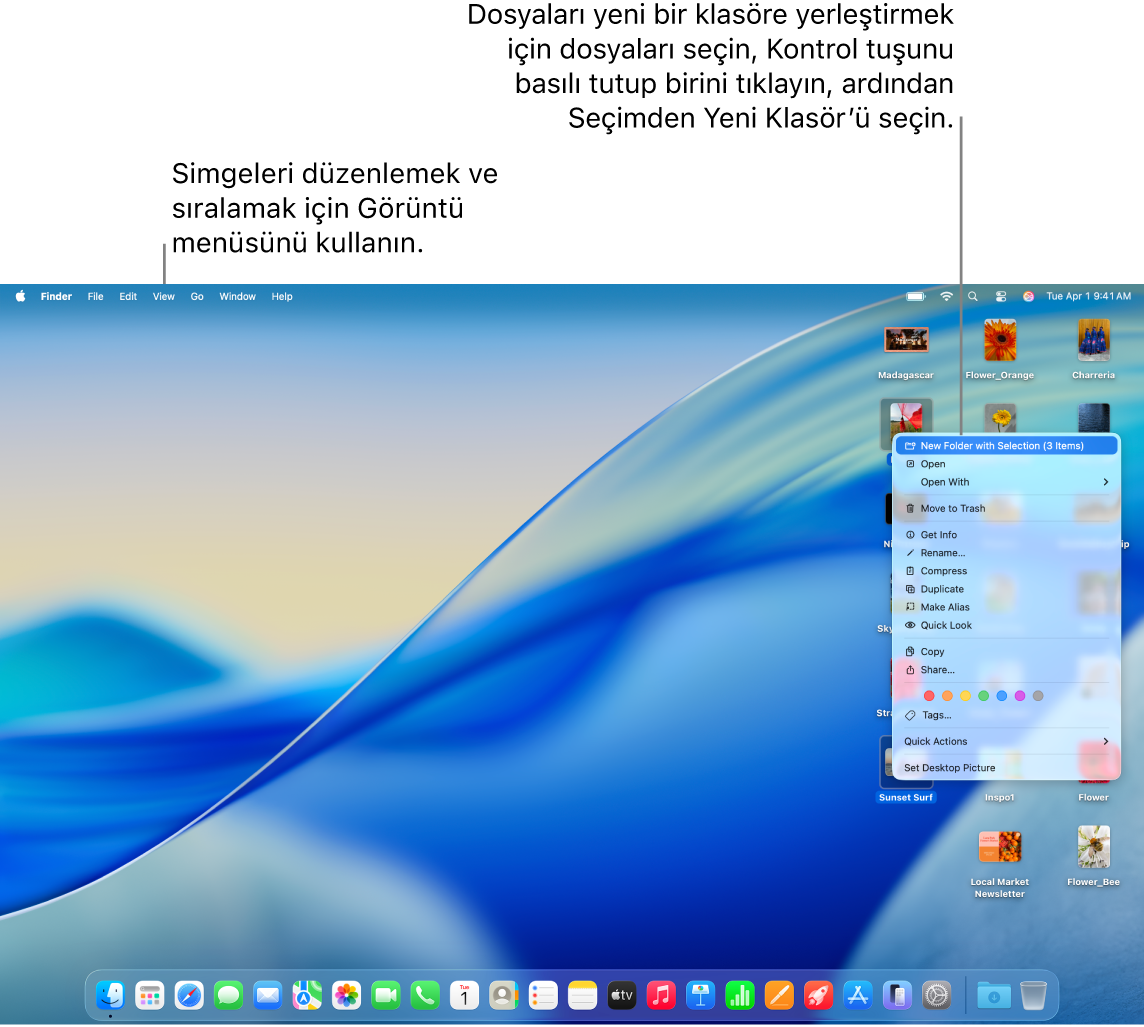1144x1027 pixels.
Task: Apply the green color tag
Action: pos(983,696)
